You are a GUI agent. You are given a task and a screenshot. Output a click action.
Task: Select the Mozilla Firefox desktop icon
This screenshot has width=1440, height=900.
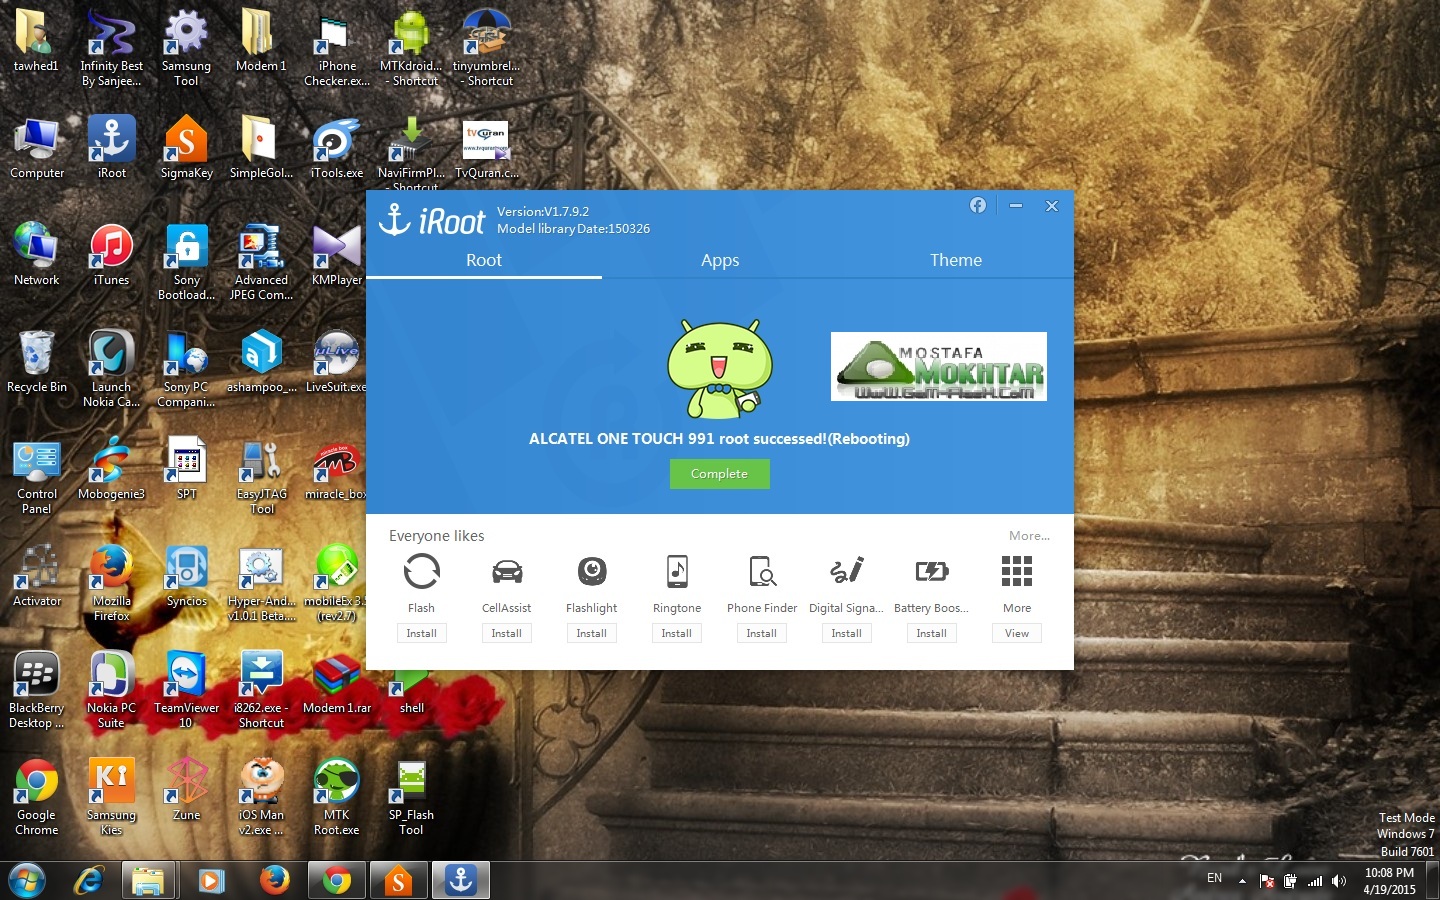(x=112, y=583)
